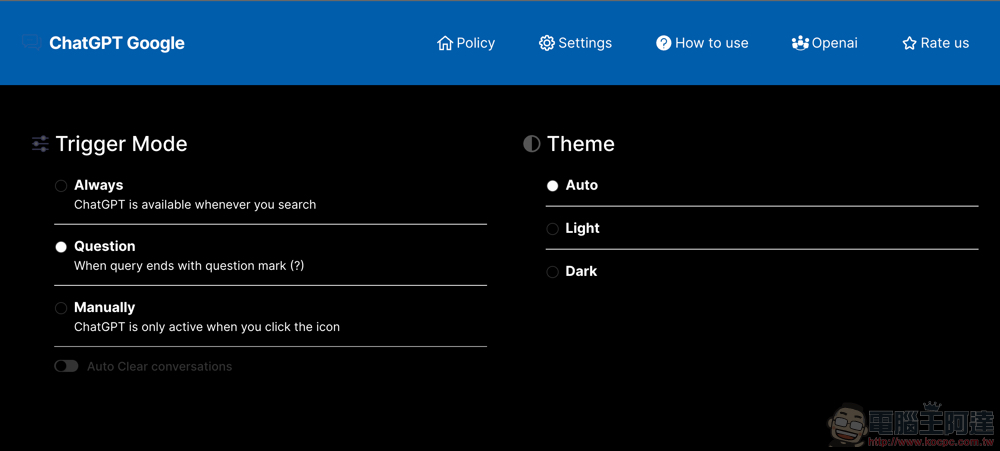Image resolution: width=1000 pixels, height=451 pixels.
Task: Click the star icon beside Rate us
Action: [909, 43]
